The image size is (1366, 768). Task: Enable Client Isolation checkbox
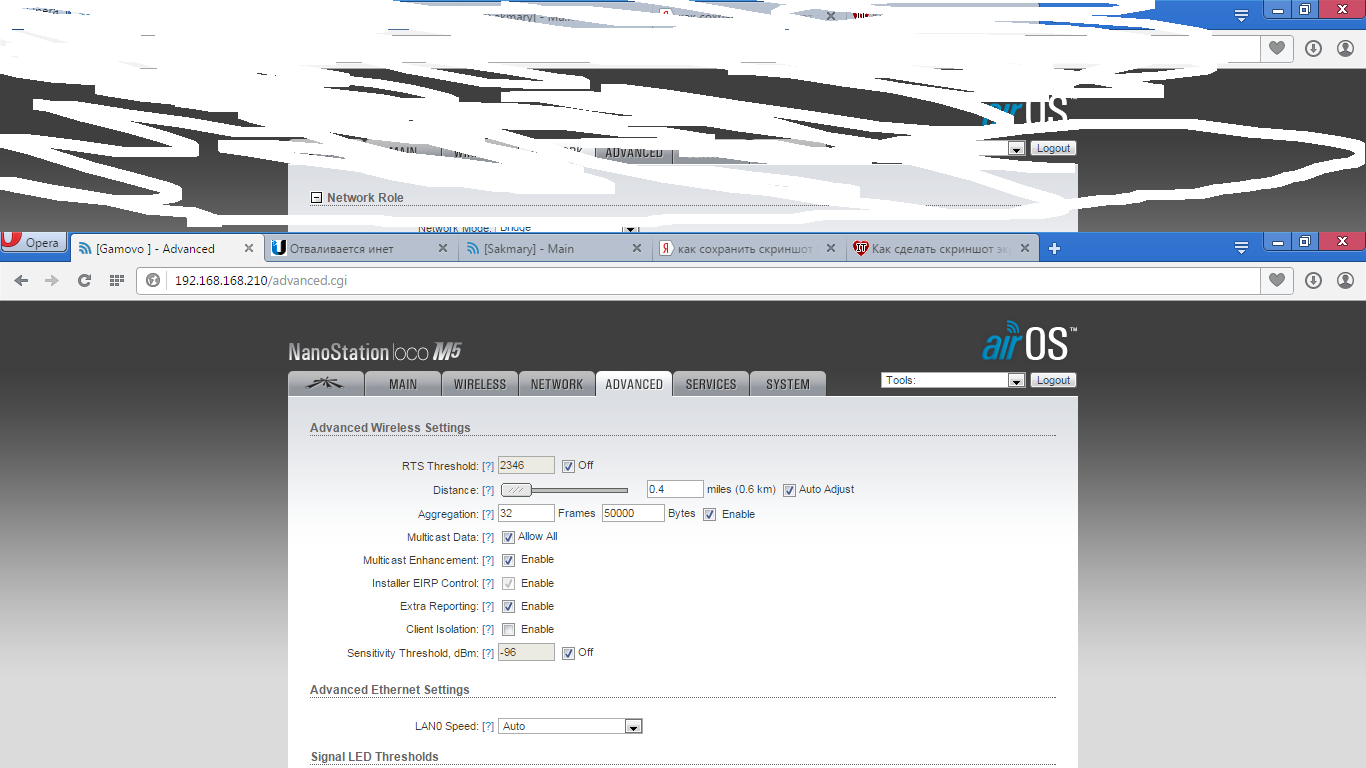click(x=508, y=629)
